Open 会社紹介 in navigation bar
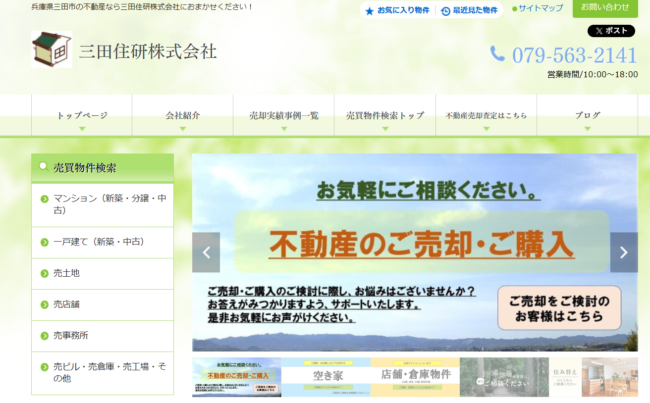Viewport: 650px width, 403px height. click(x=183, y=115)
